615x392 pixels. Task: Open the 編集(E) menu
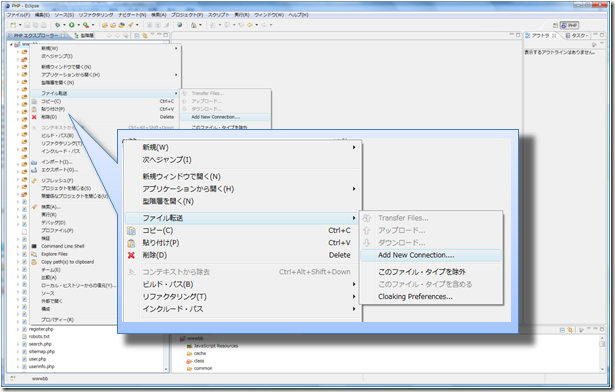[x=42, y=15]
